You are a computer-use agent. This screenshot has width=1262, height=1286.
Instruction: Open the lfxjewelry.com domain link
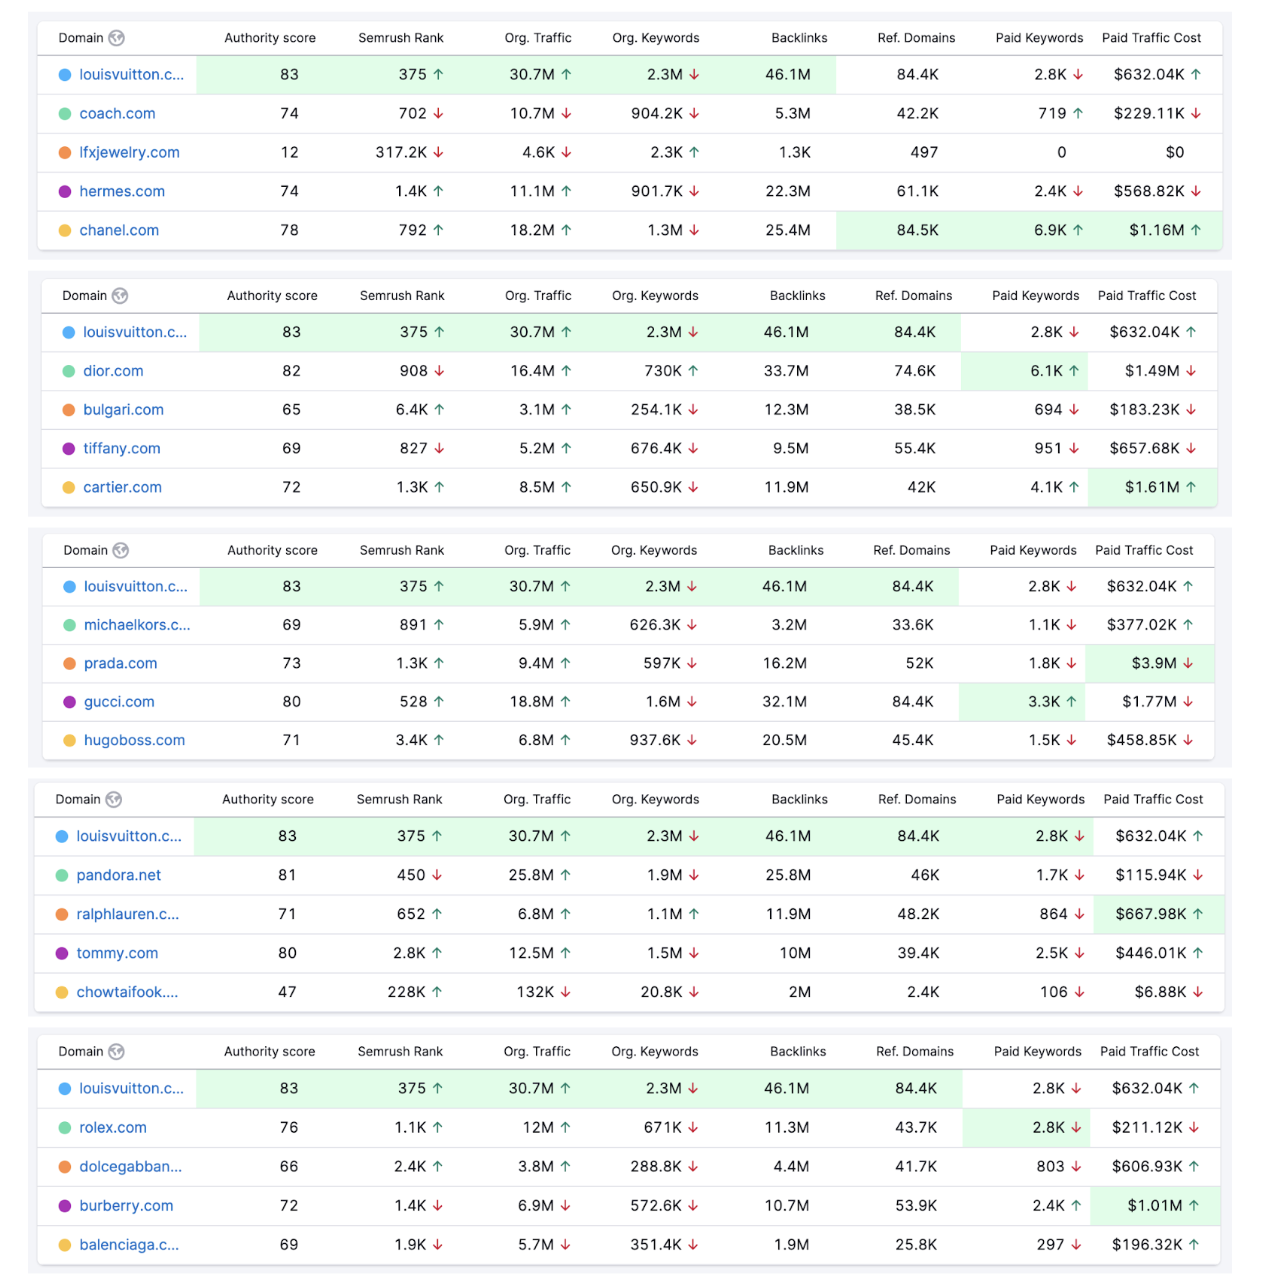pos(129,153)
